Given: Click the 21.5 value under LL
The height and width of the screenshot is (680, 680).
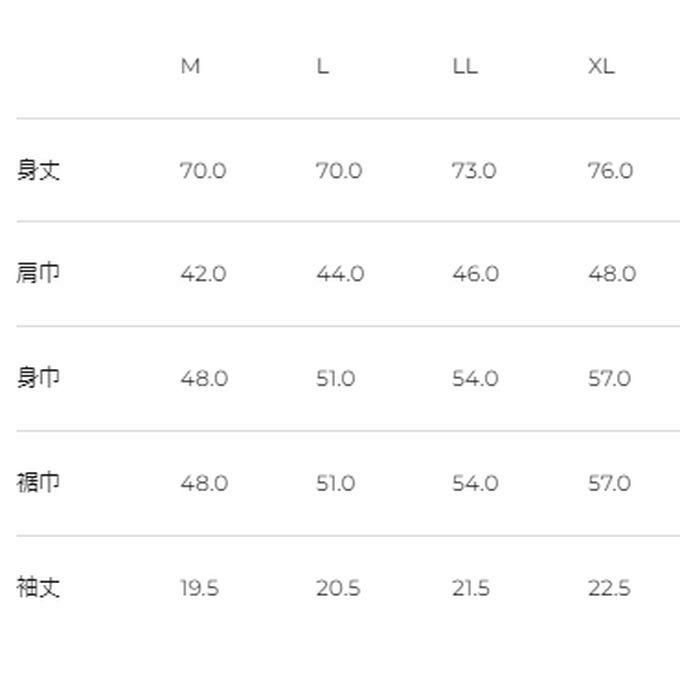Looking at the screenshot, I should (x=470, y=588).
